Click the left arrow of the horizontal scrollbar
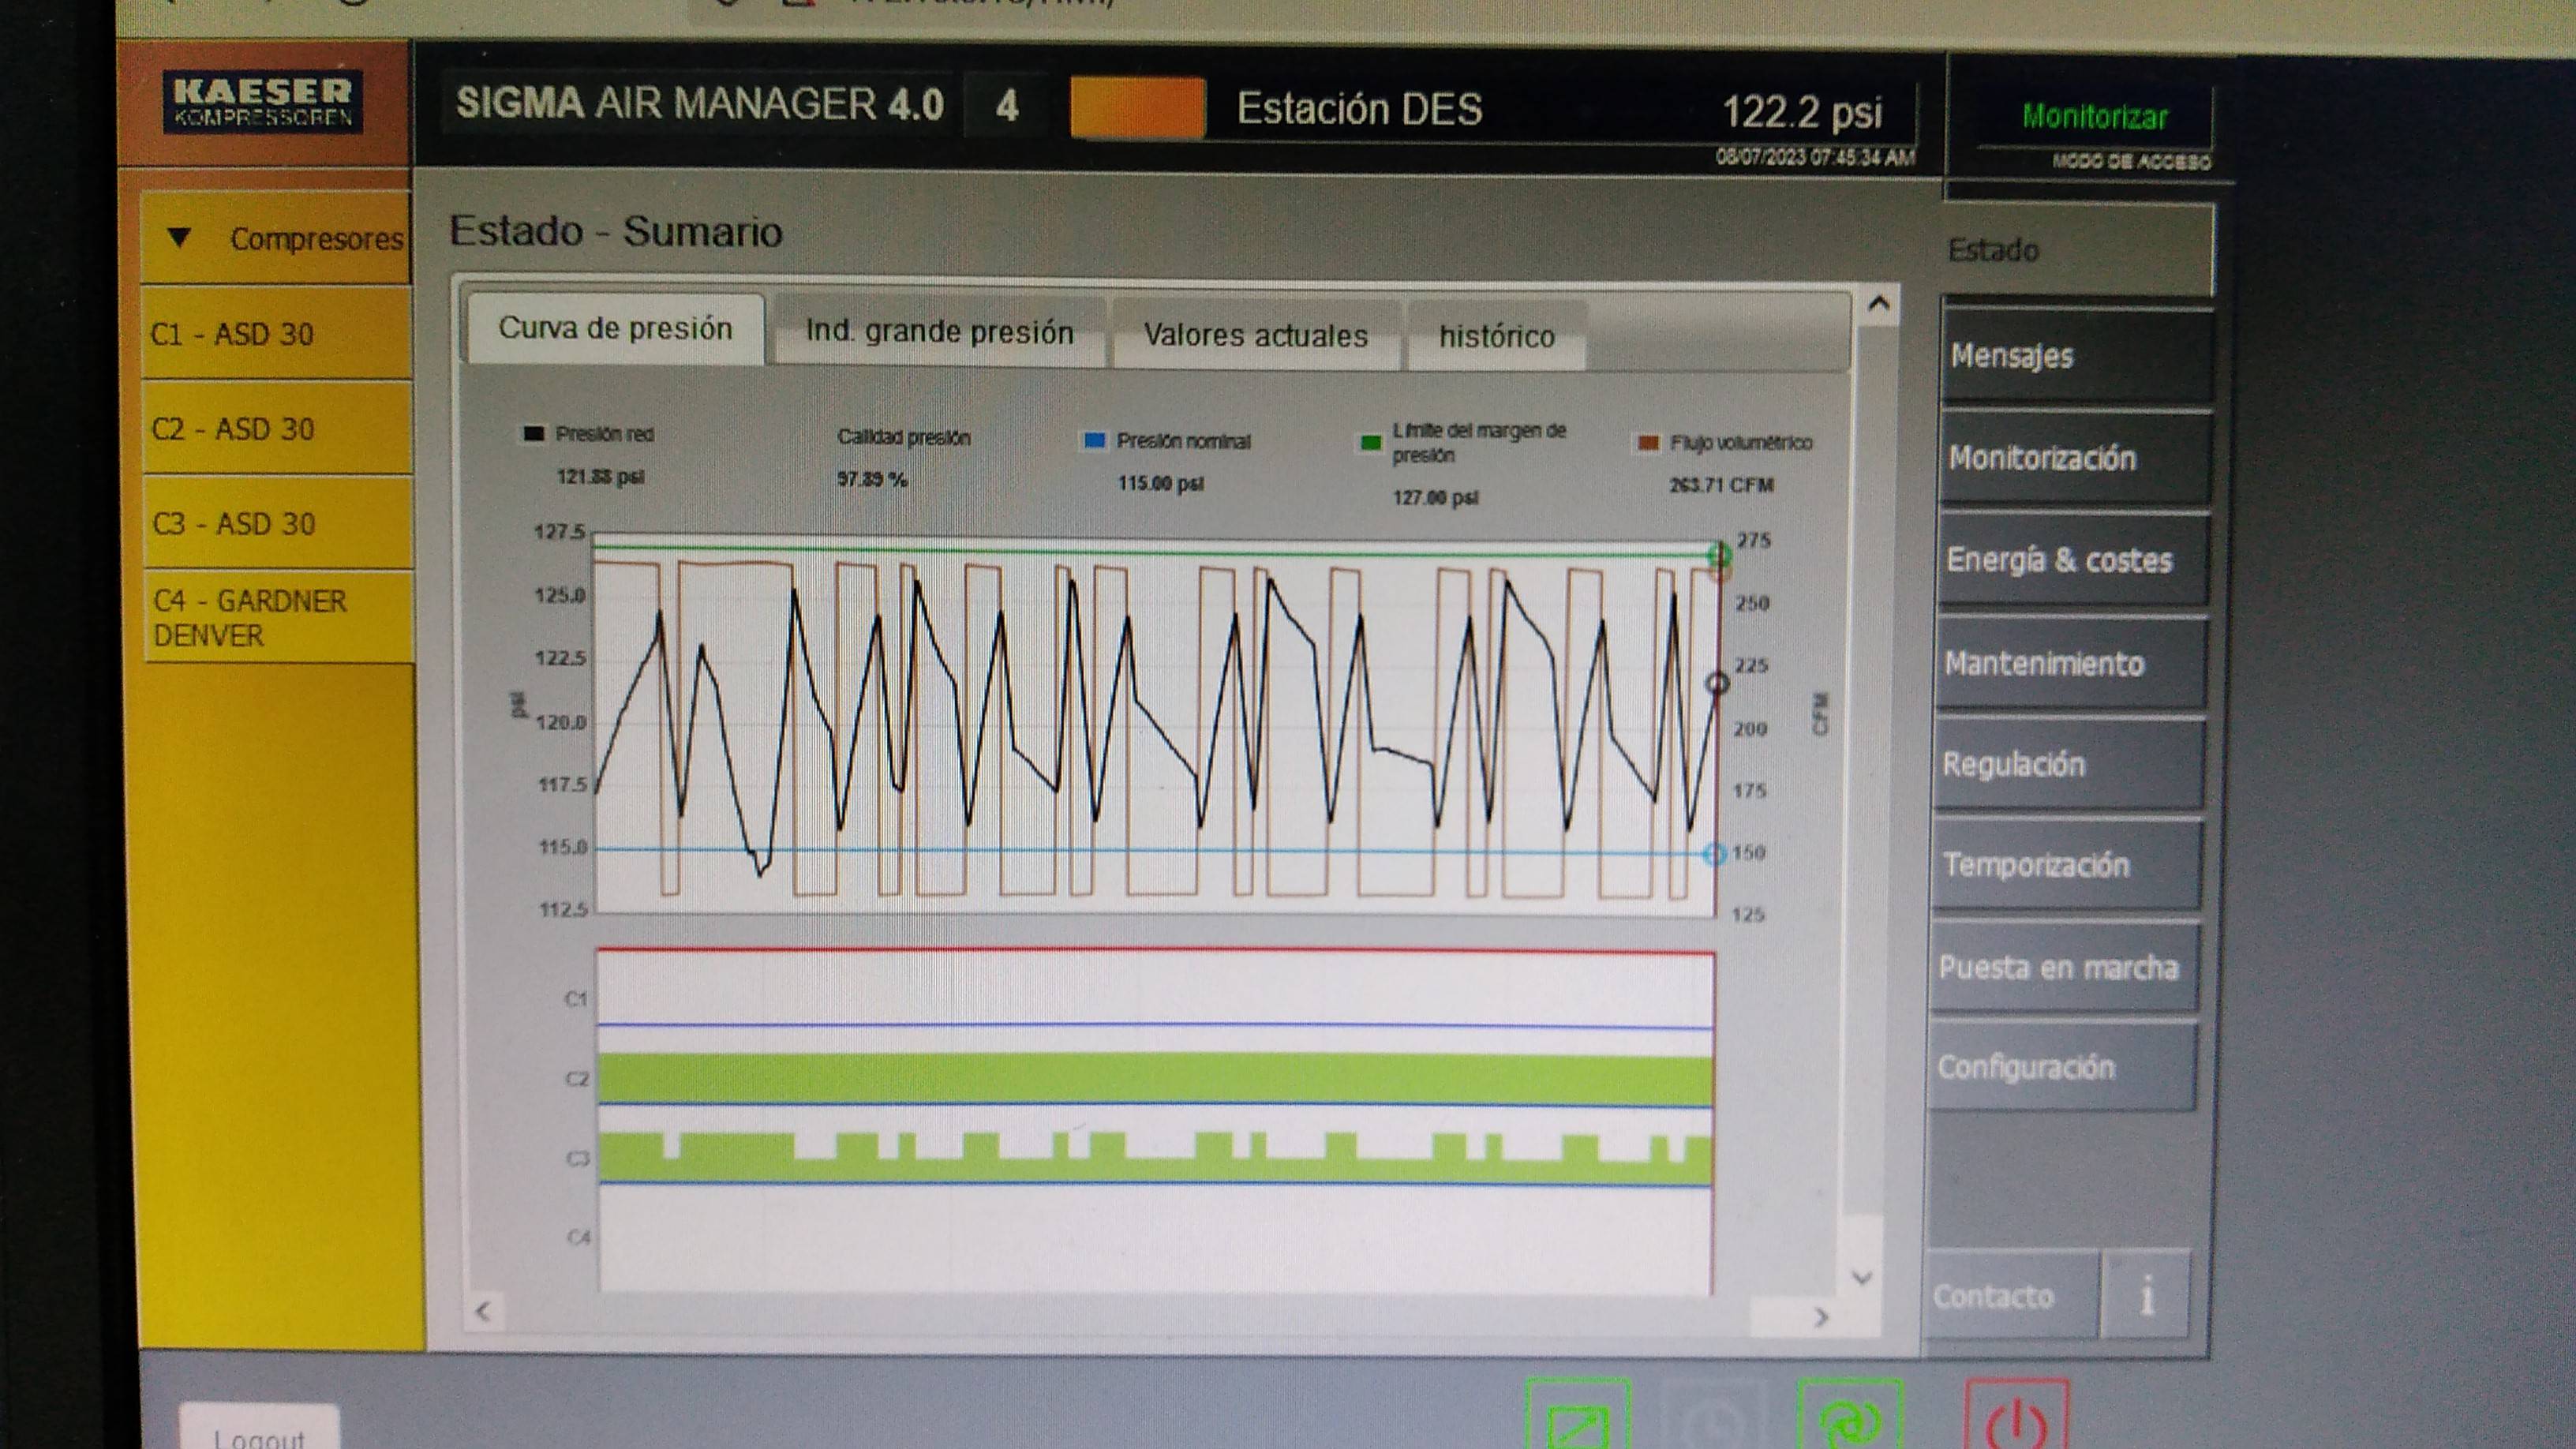2576x1449 pixels. (x=484, y=1311)
